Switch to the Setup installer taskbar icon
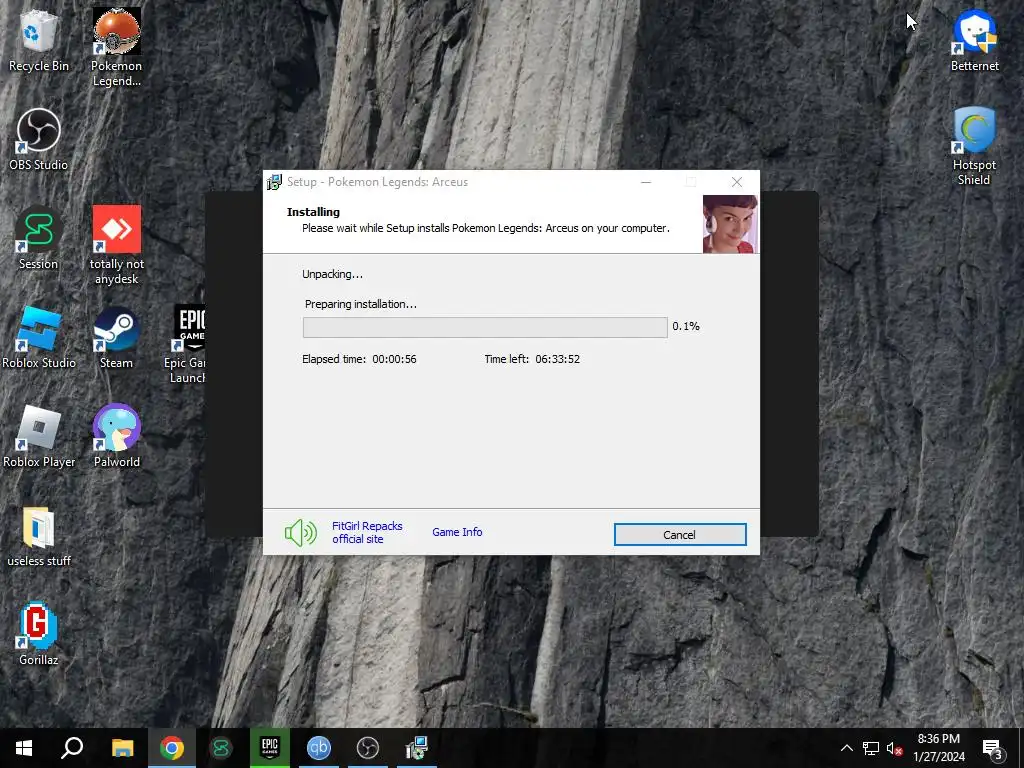Image resolution: width=1024 pixels, height=768 pixels. (417, 748)
